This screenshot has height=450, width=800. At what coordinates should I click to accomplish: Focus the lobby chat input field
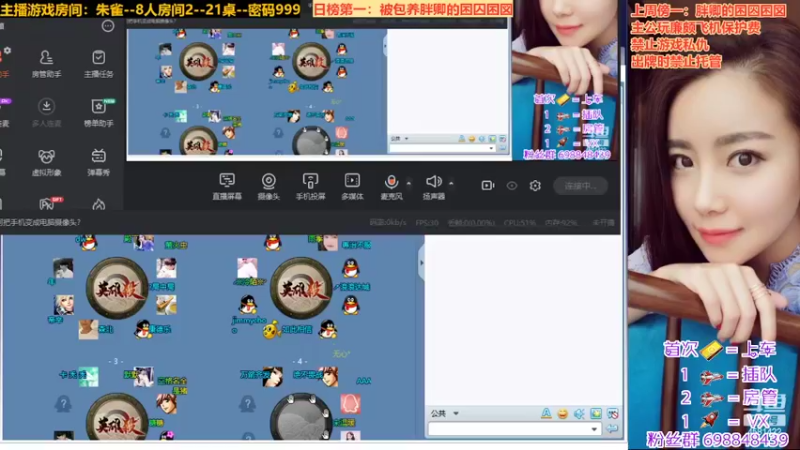(x=508, y=430)
